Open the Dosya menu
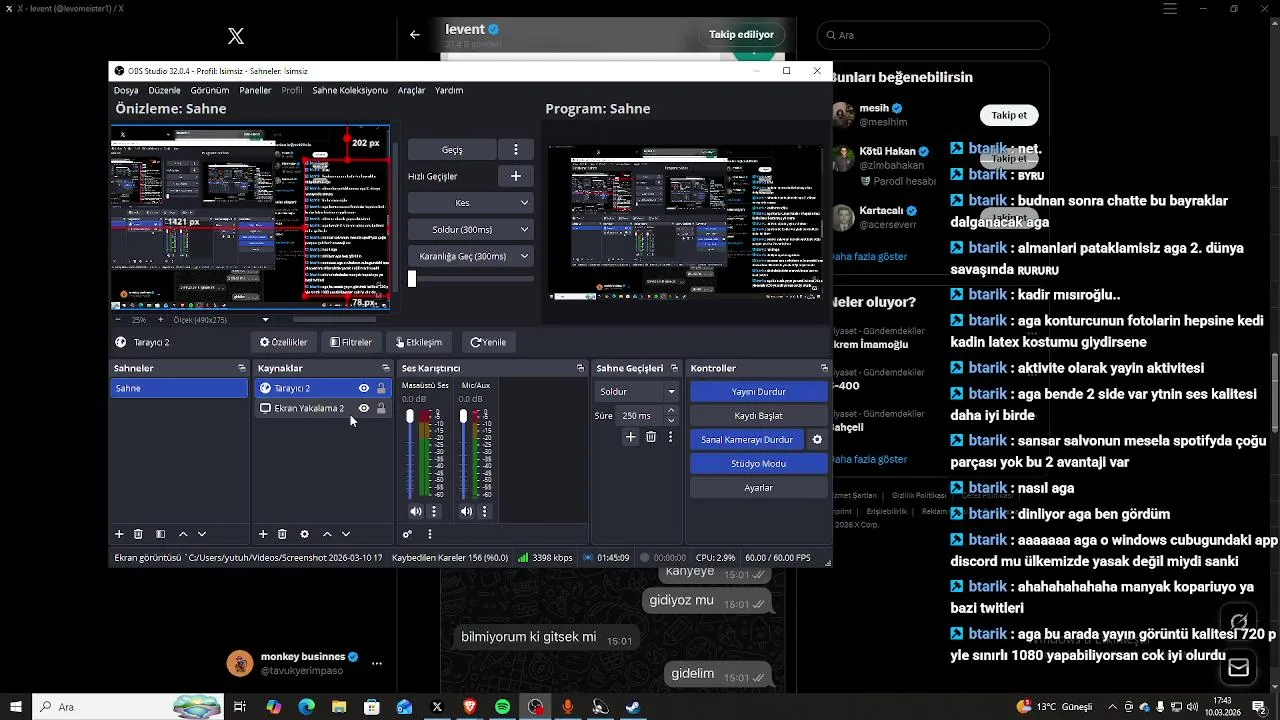 tap(126, 90)
